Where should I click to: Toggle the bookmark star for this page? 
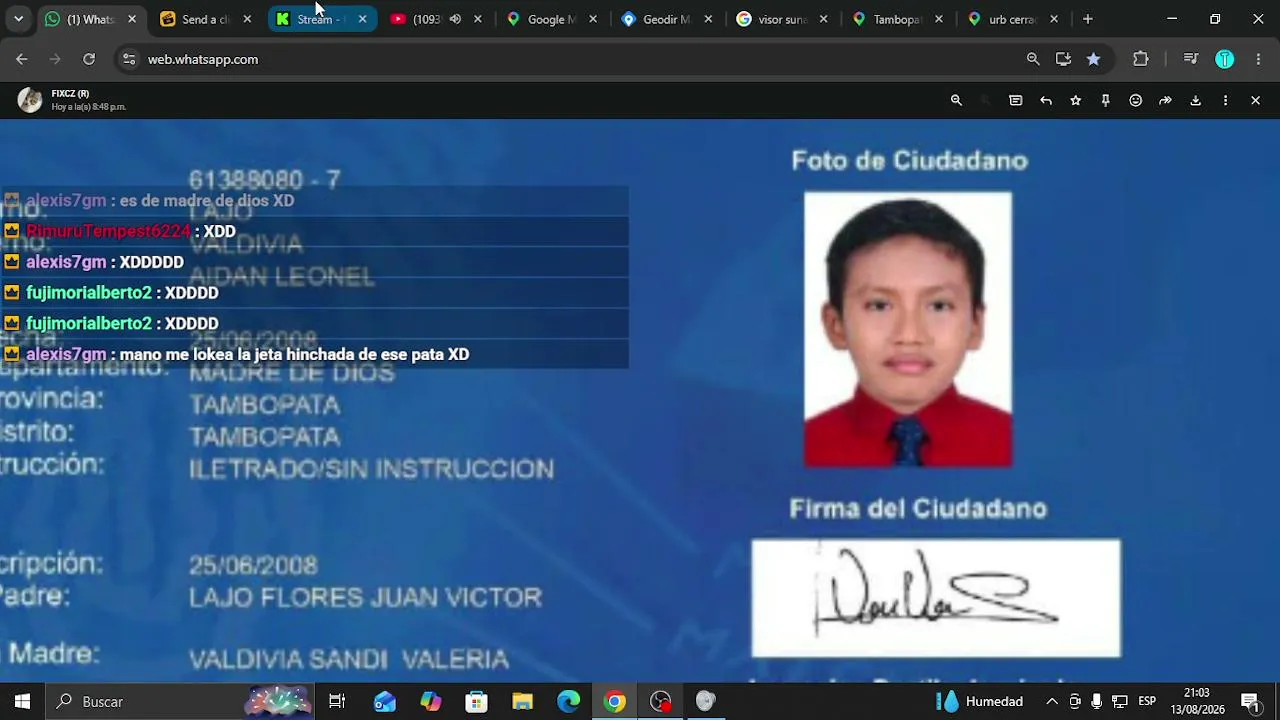[x=1093, y=59]
